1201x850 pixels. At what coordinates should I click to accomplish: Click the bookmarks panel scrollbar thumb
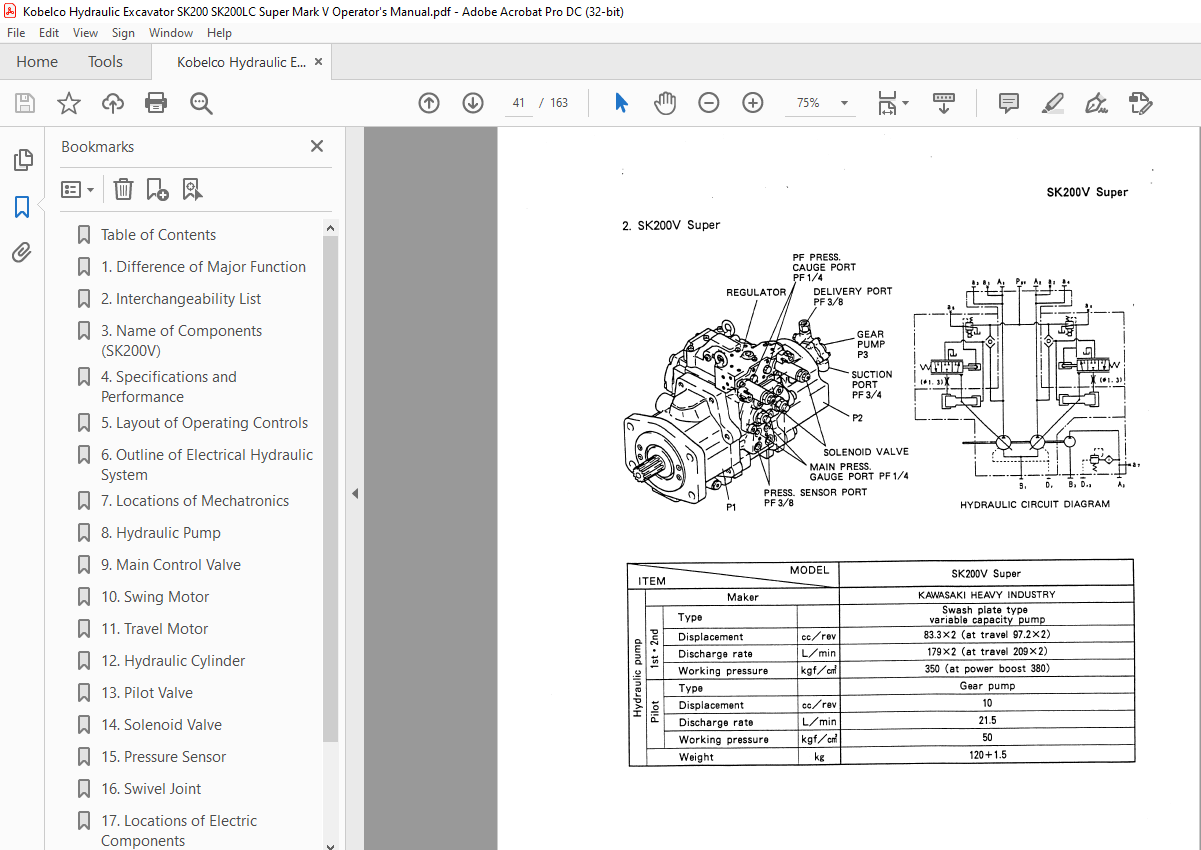tap(330, 488)
